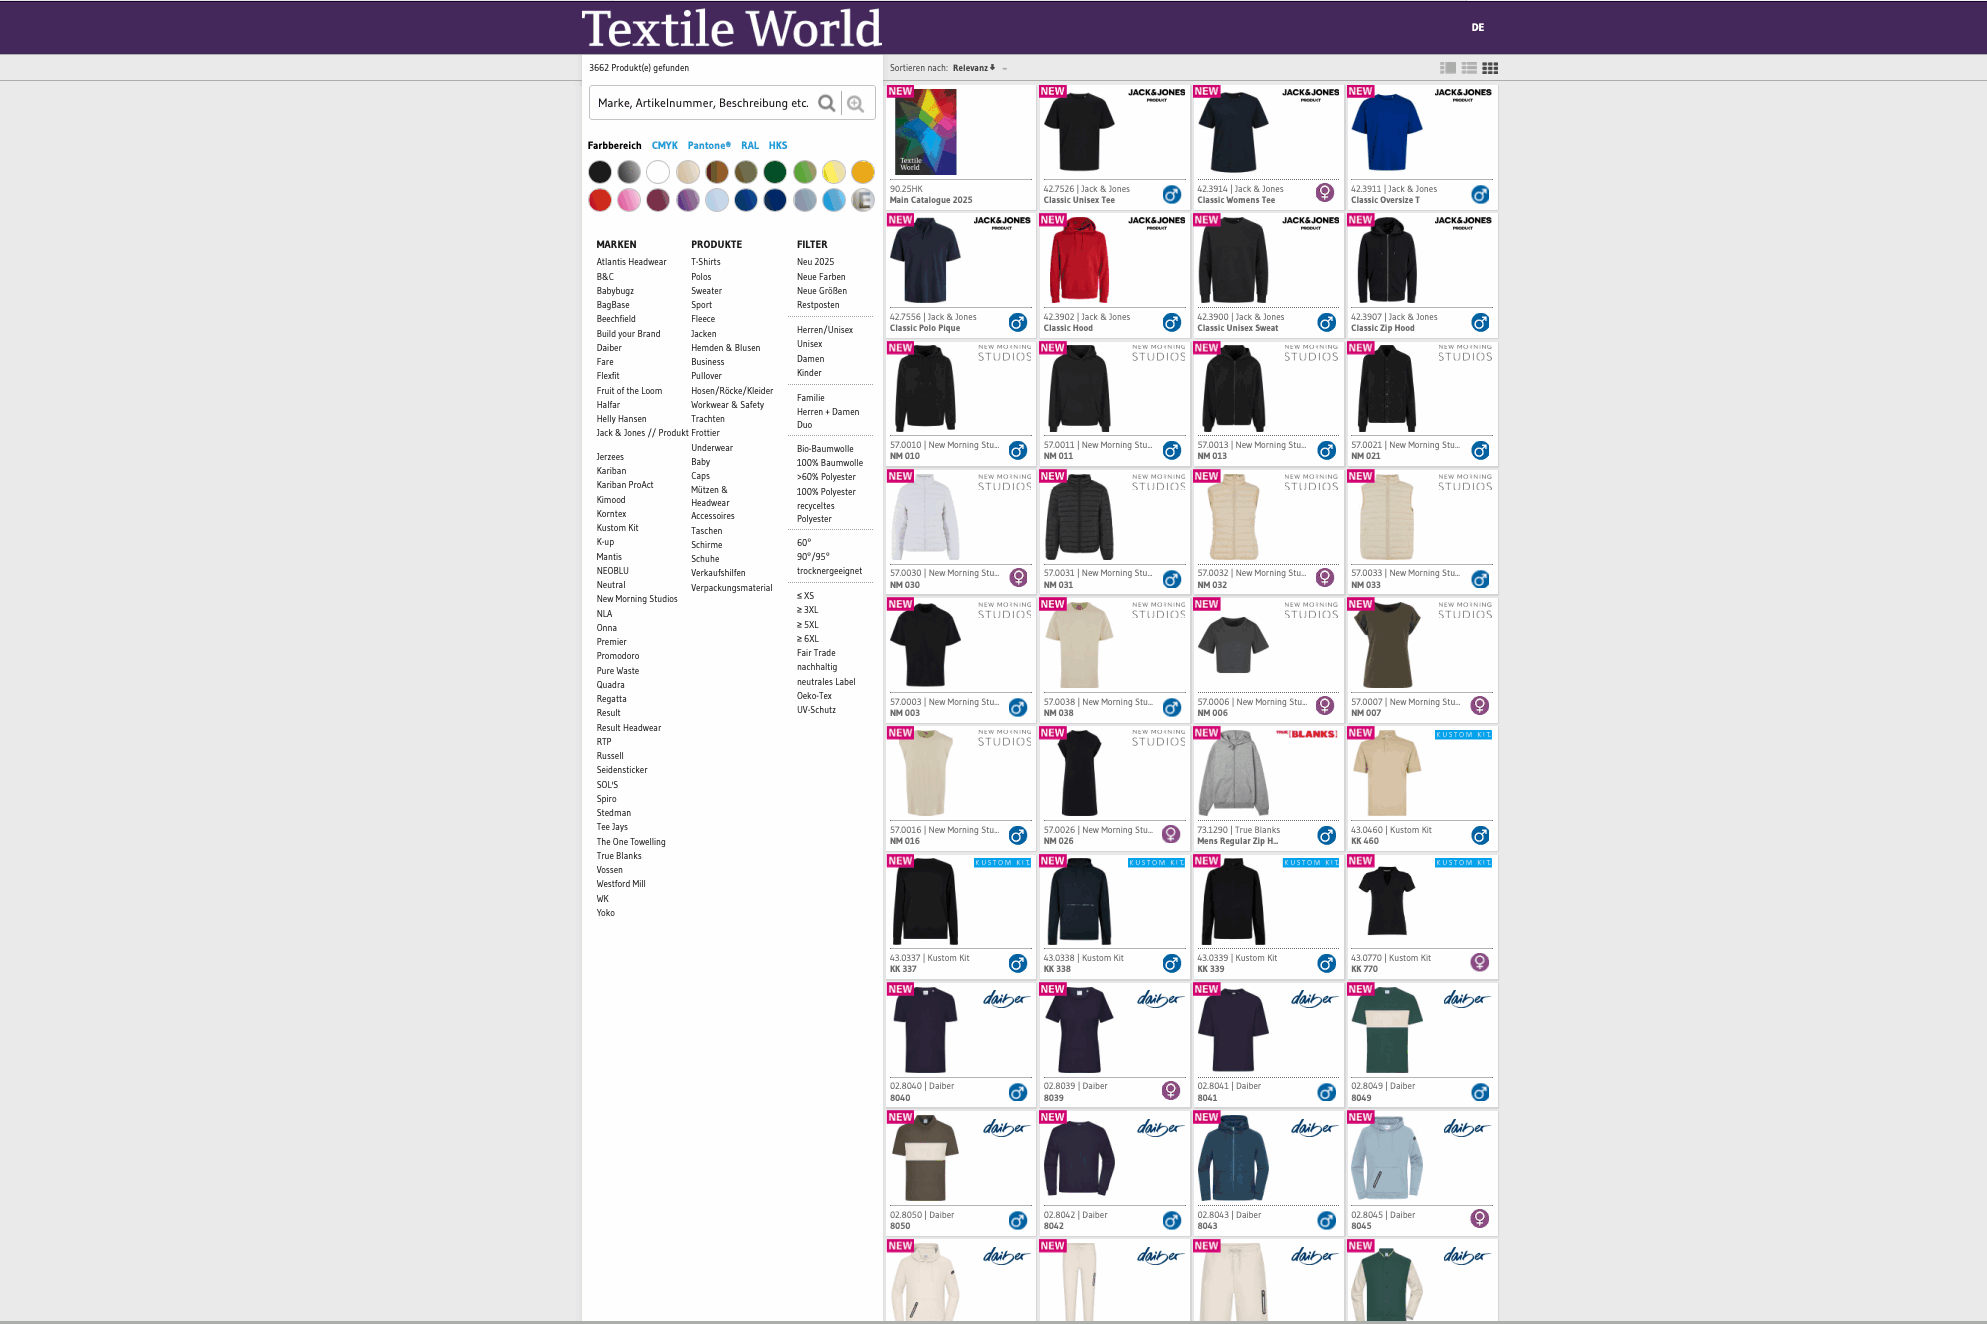Image resolution: width=1987 pixels, height=1324 pixels.
Task: Select the tile grid view icon
Action: [1490, 68]
